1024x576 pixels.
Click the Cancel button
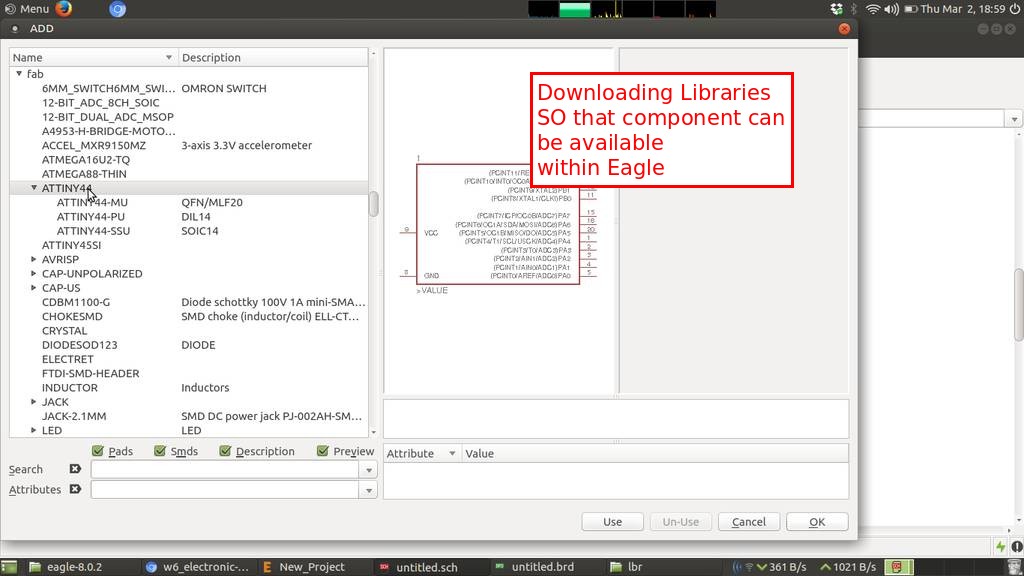(x=748, y=522)
